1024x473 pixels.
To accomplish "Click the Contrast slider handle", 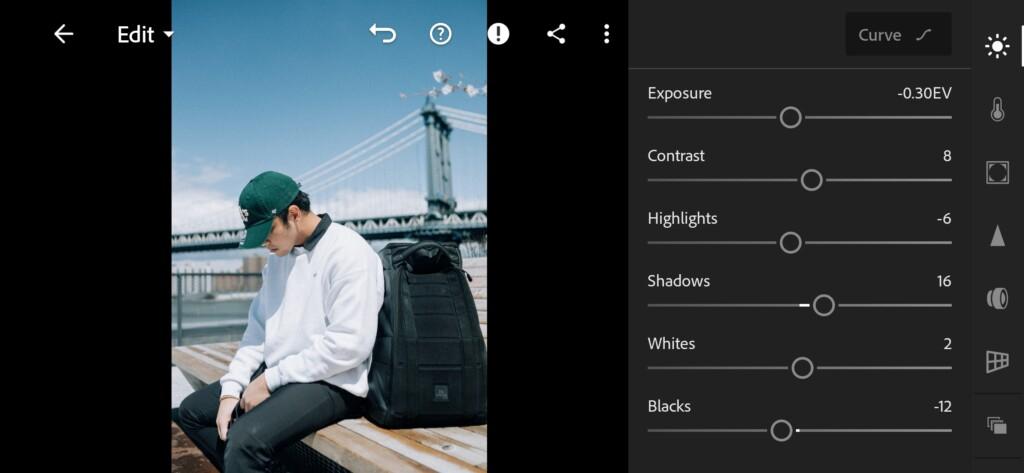I will pos(811,180).
